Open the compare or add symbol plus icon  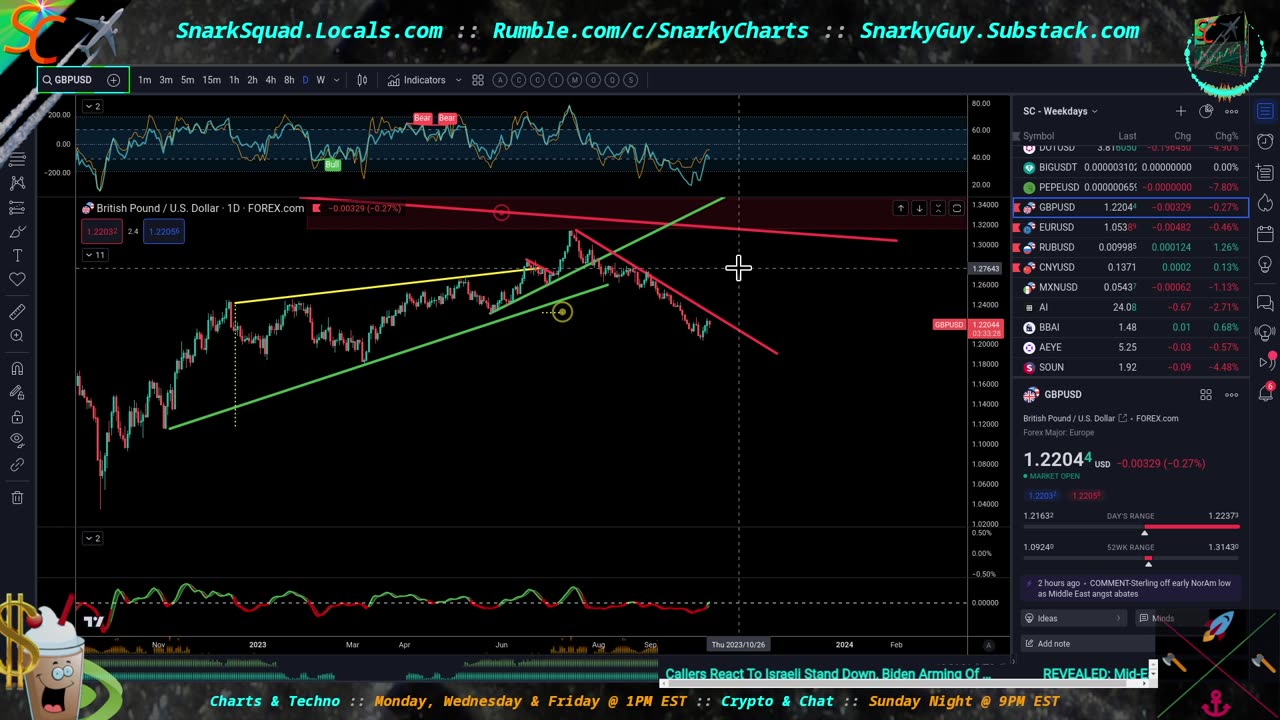click(113, 80)
